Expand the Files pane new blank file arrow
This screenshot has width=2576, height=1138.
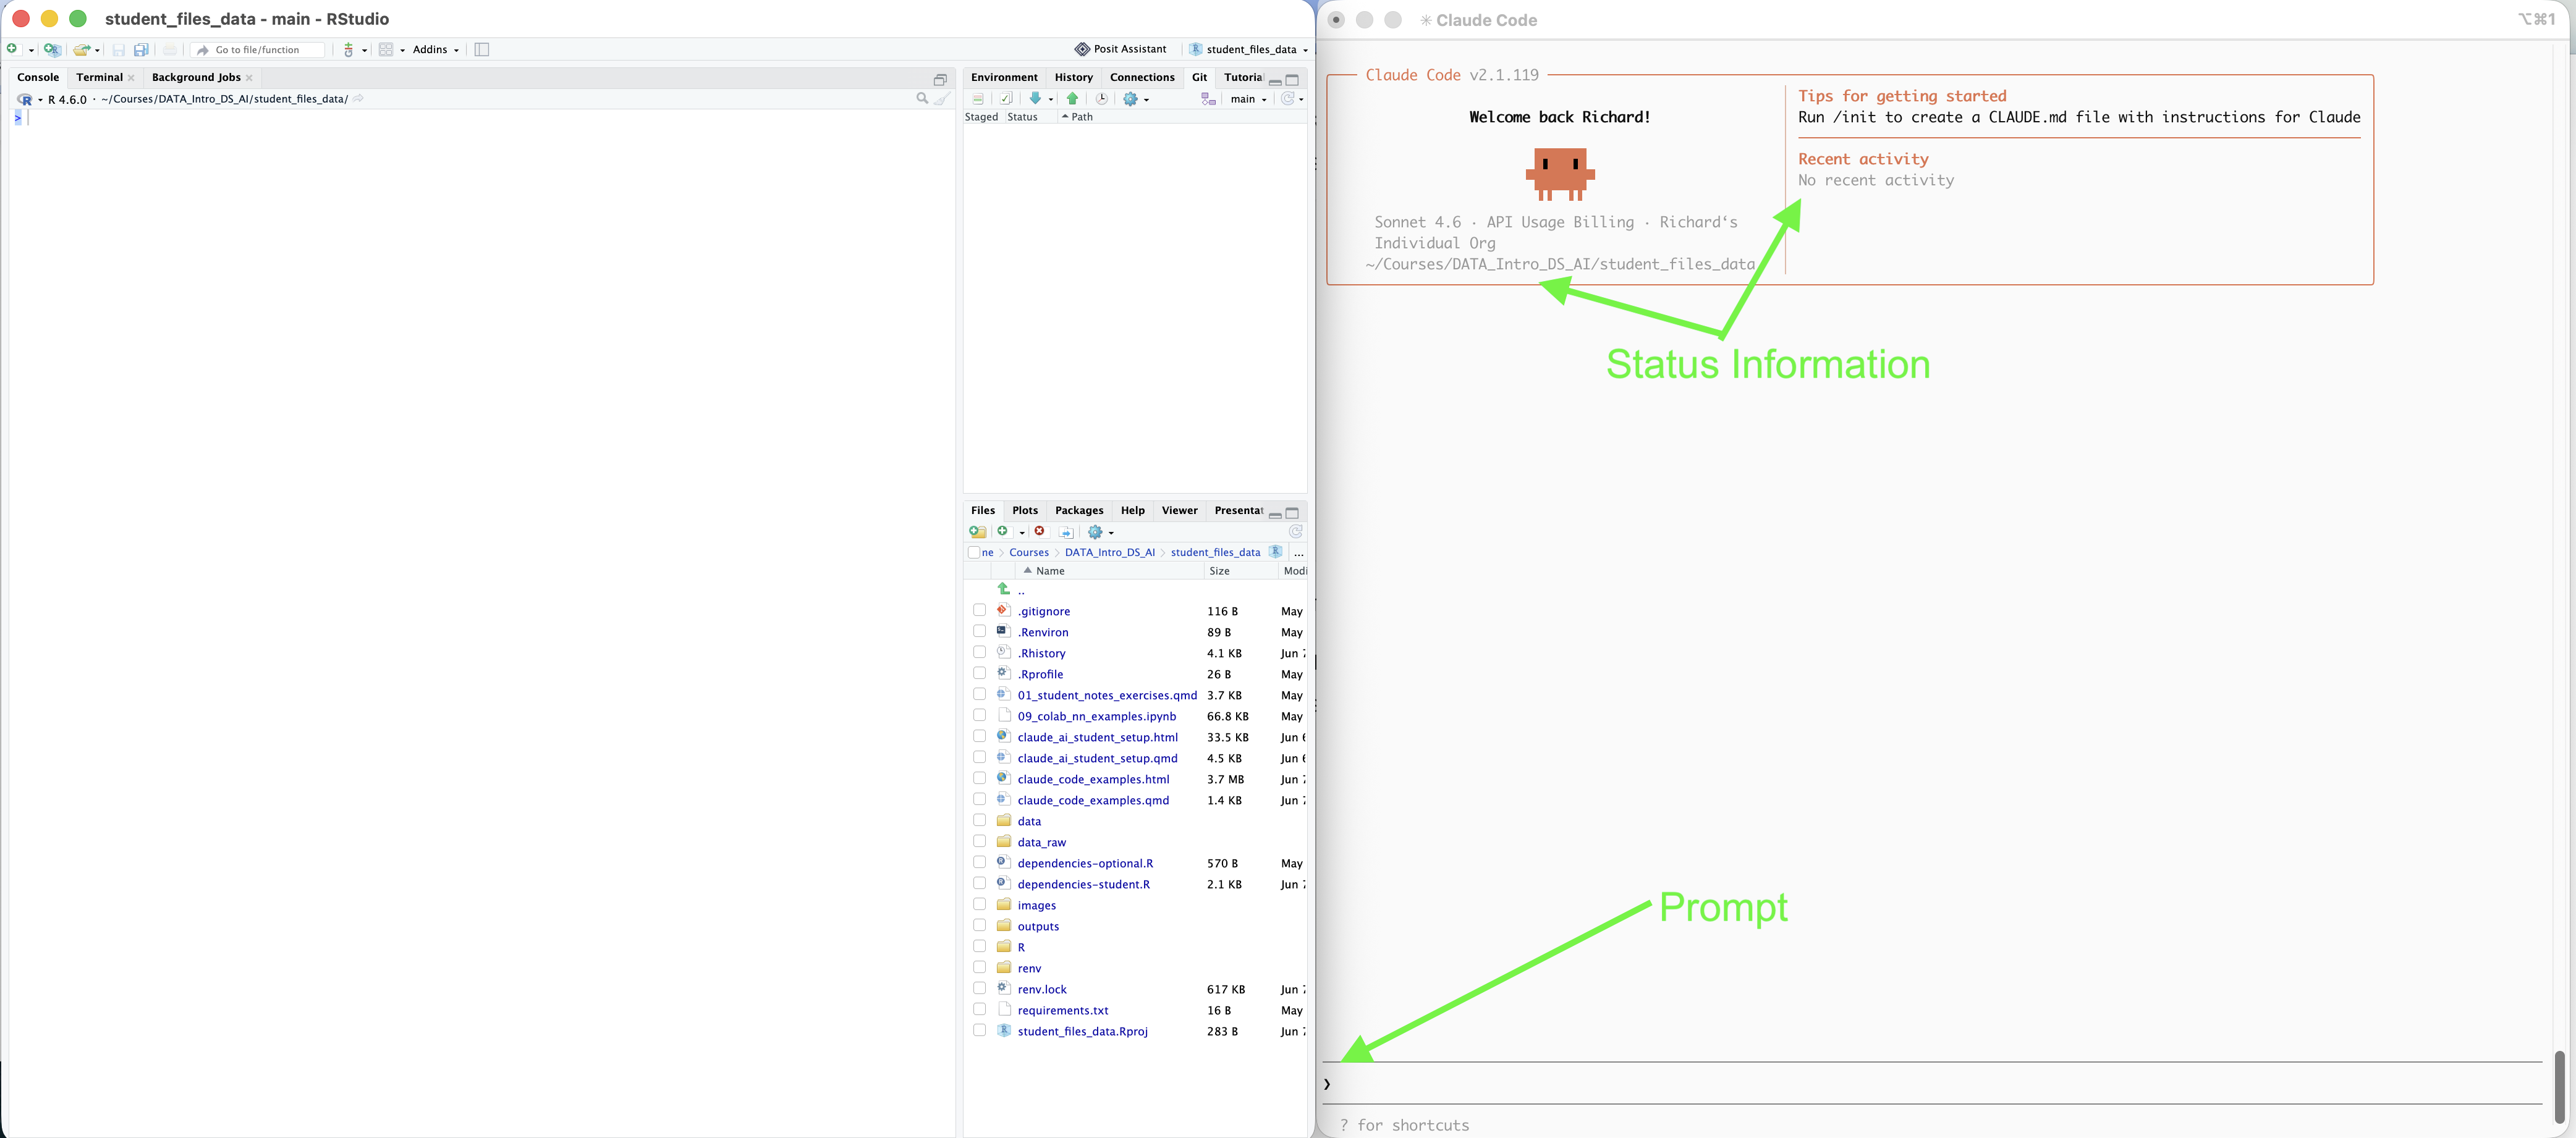point(1021,533)
